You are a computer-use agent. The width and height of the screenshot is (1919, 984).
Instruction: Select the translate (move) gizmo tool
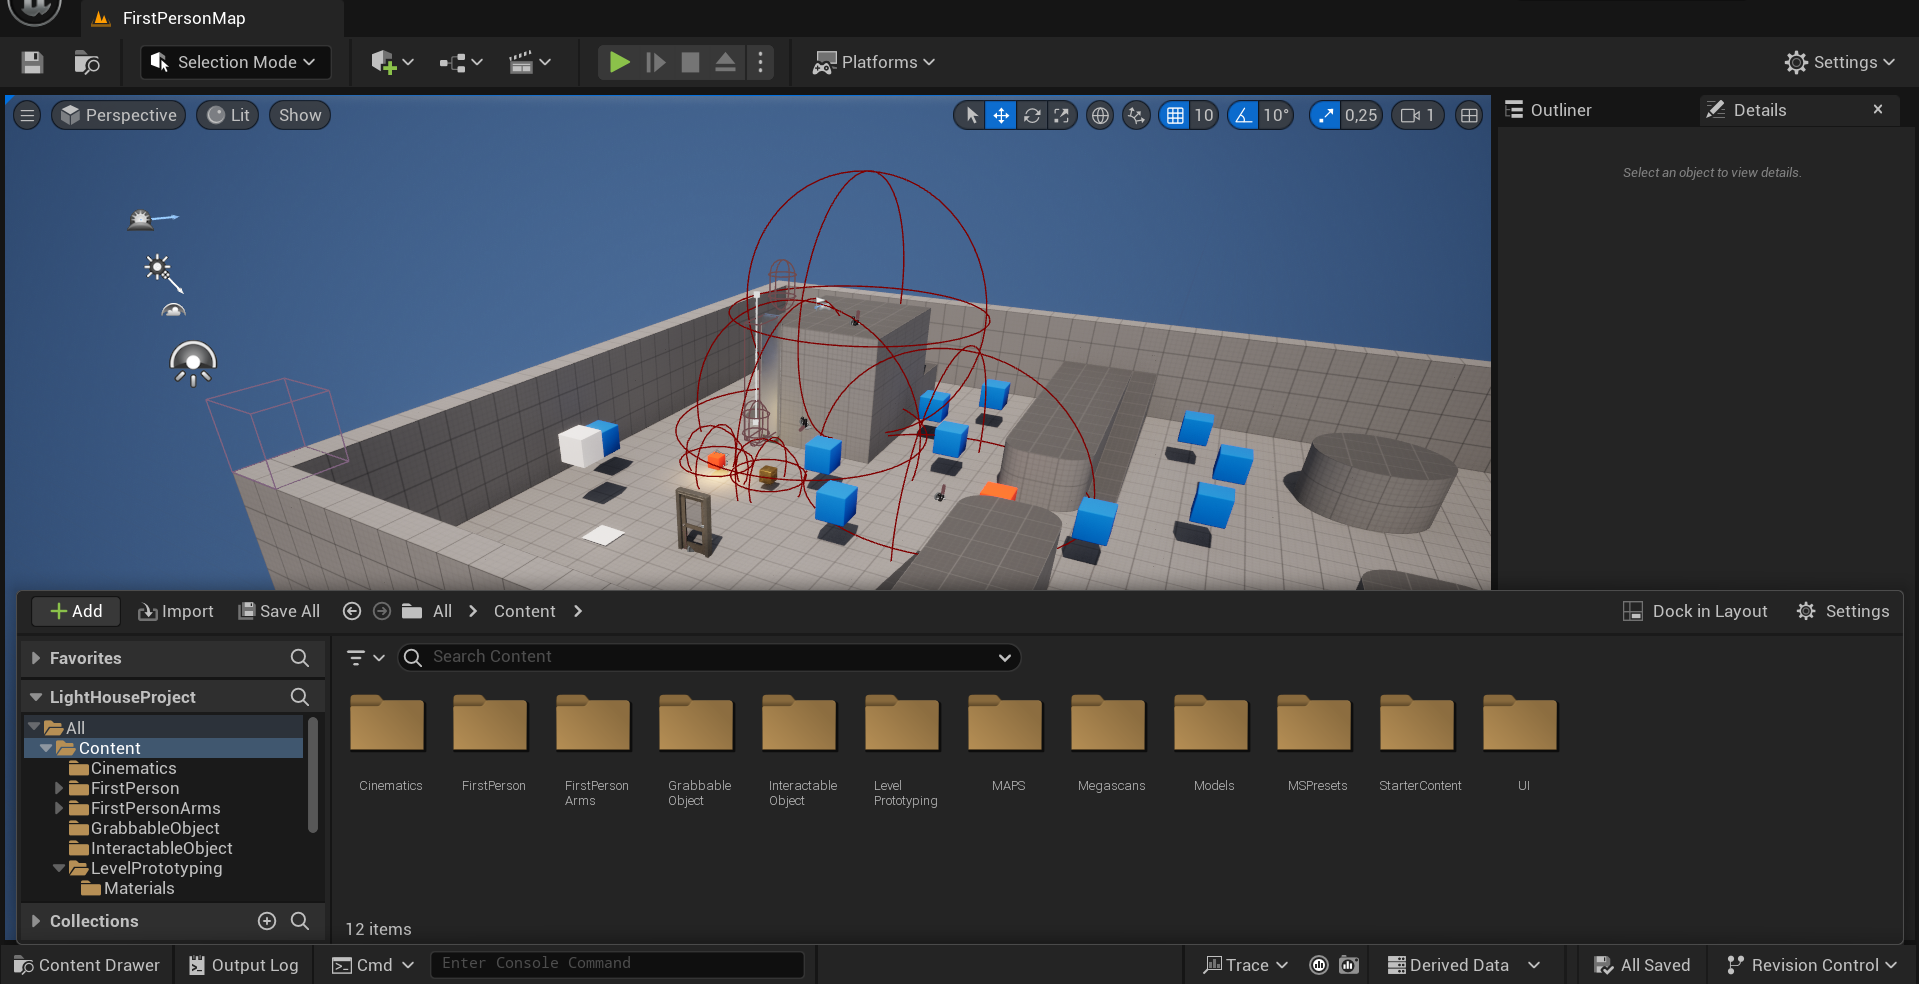(1001, 116)
